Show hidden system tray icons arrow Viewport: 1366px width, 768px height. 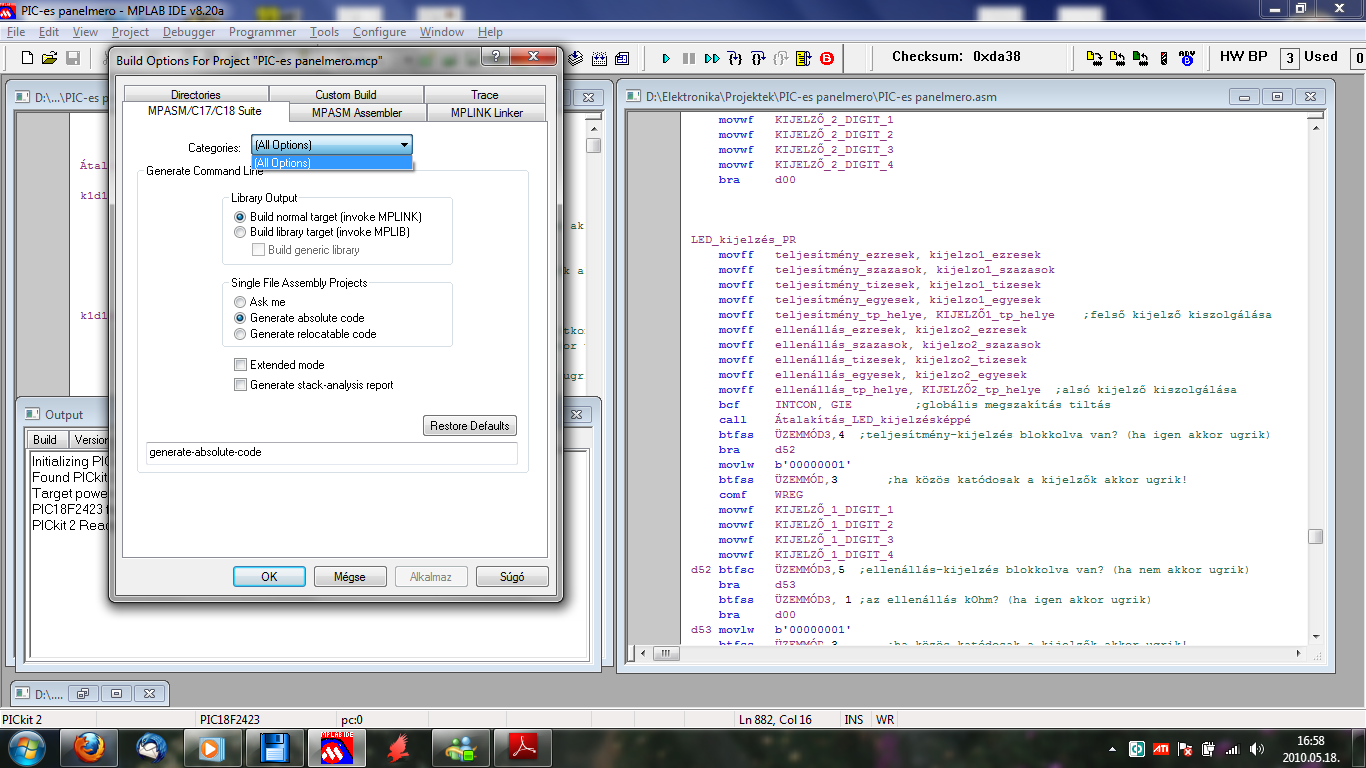click(x=1112, y=749)
